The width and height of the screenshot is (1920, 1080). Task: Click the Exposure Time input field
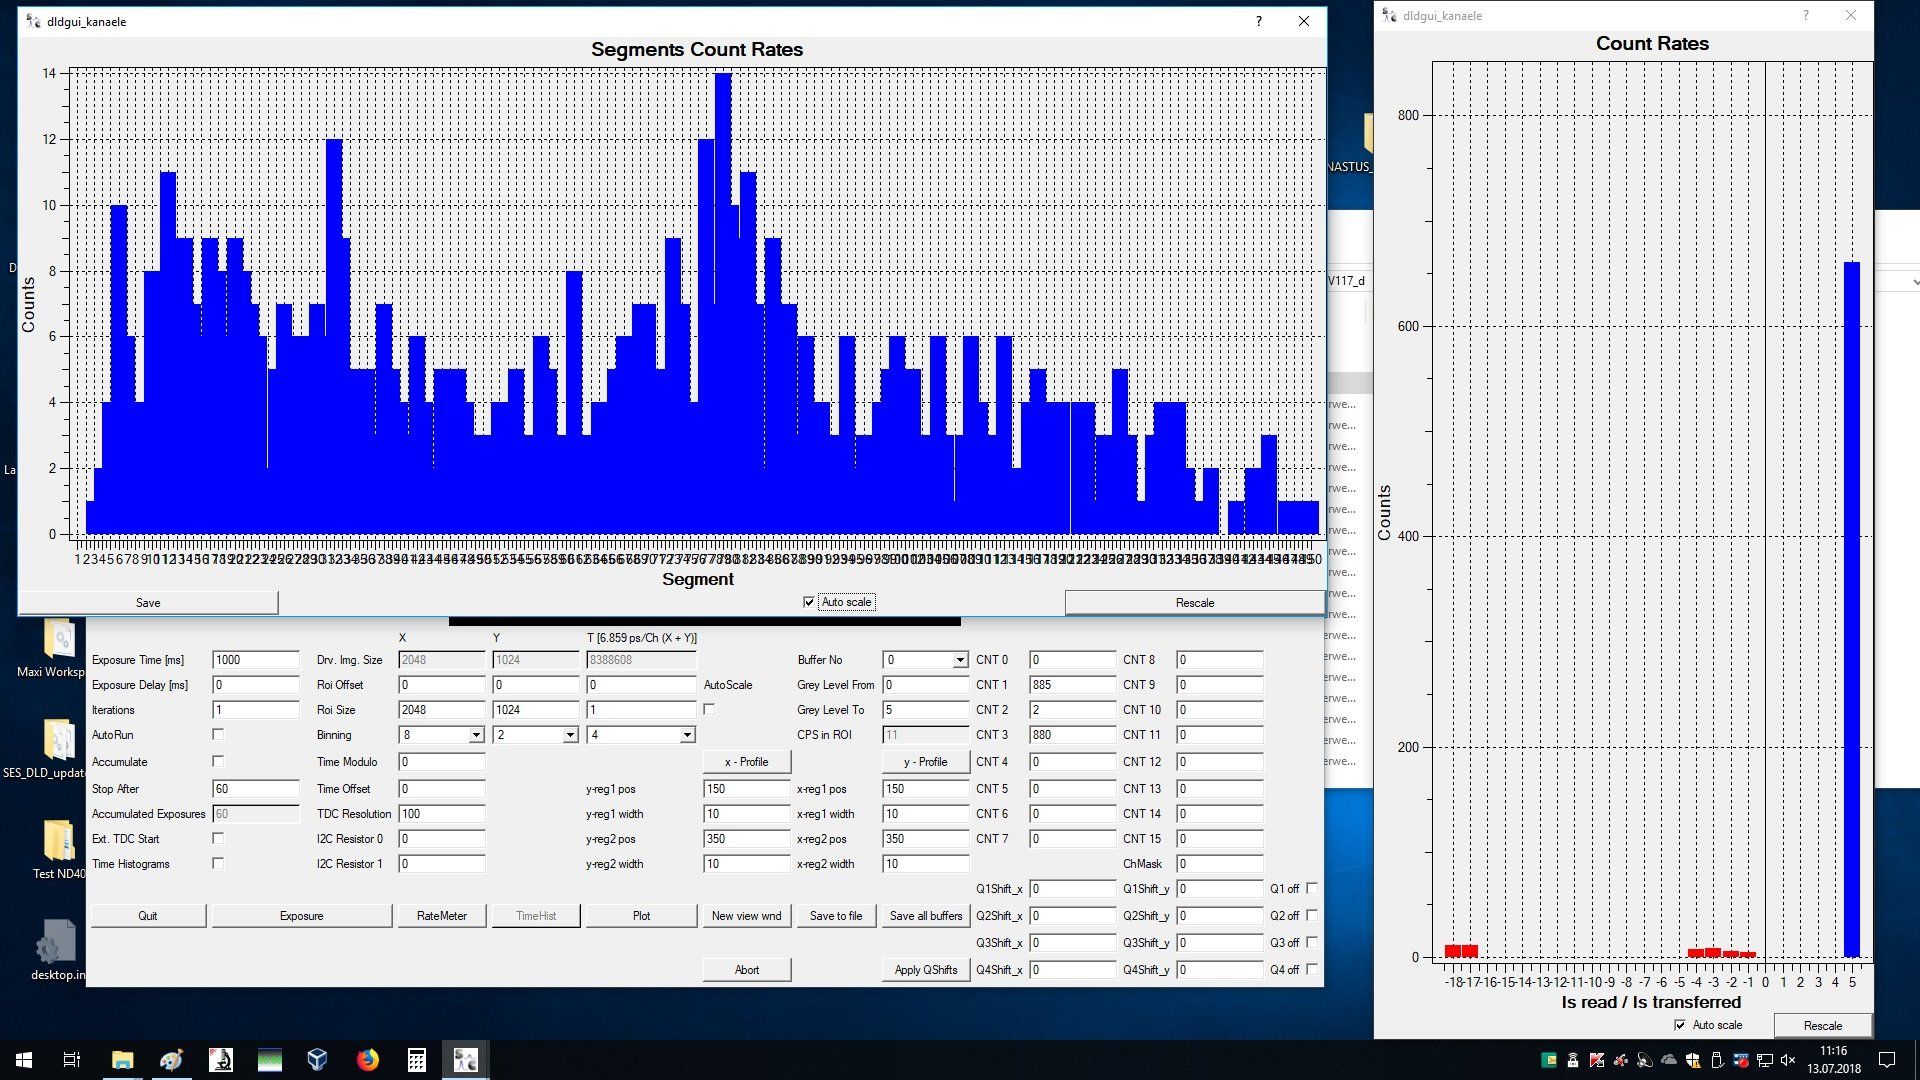click(255, 660)
